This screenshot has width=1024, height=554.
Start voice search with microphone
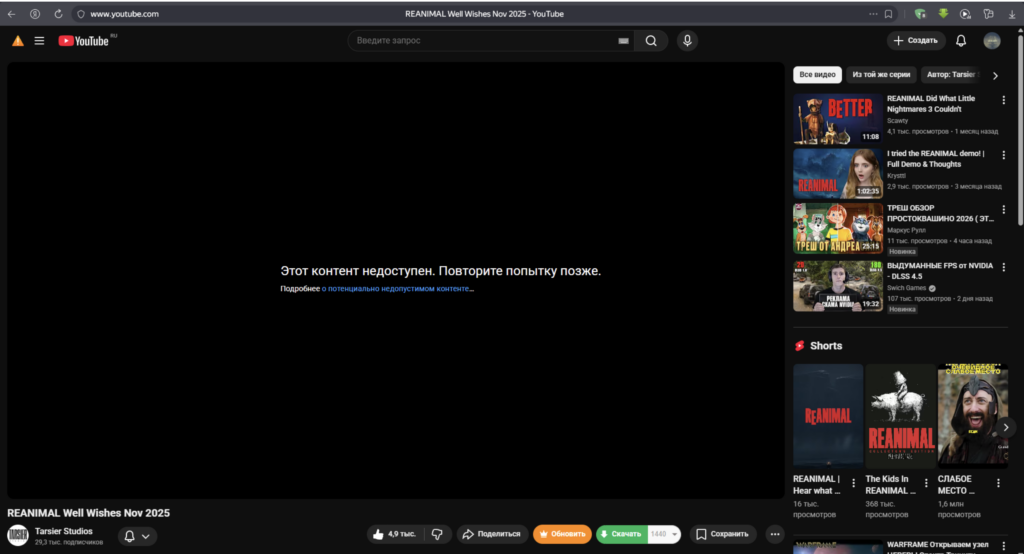point(687,41)
